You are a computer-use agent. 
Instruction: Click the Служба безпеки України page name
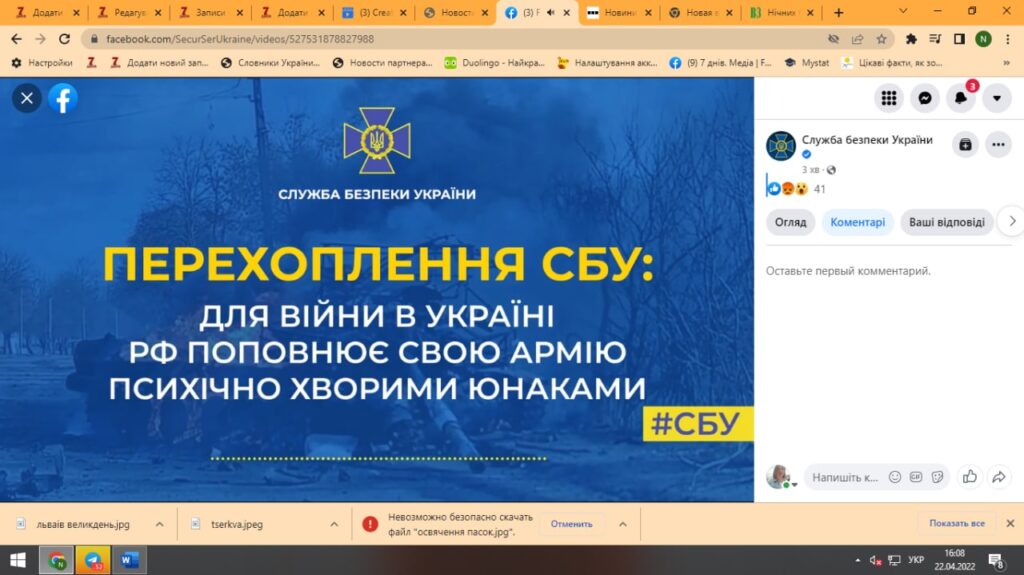866,140
